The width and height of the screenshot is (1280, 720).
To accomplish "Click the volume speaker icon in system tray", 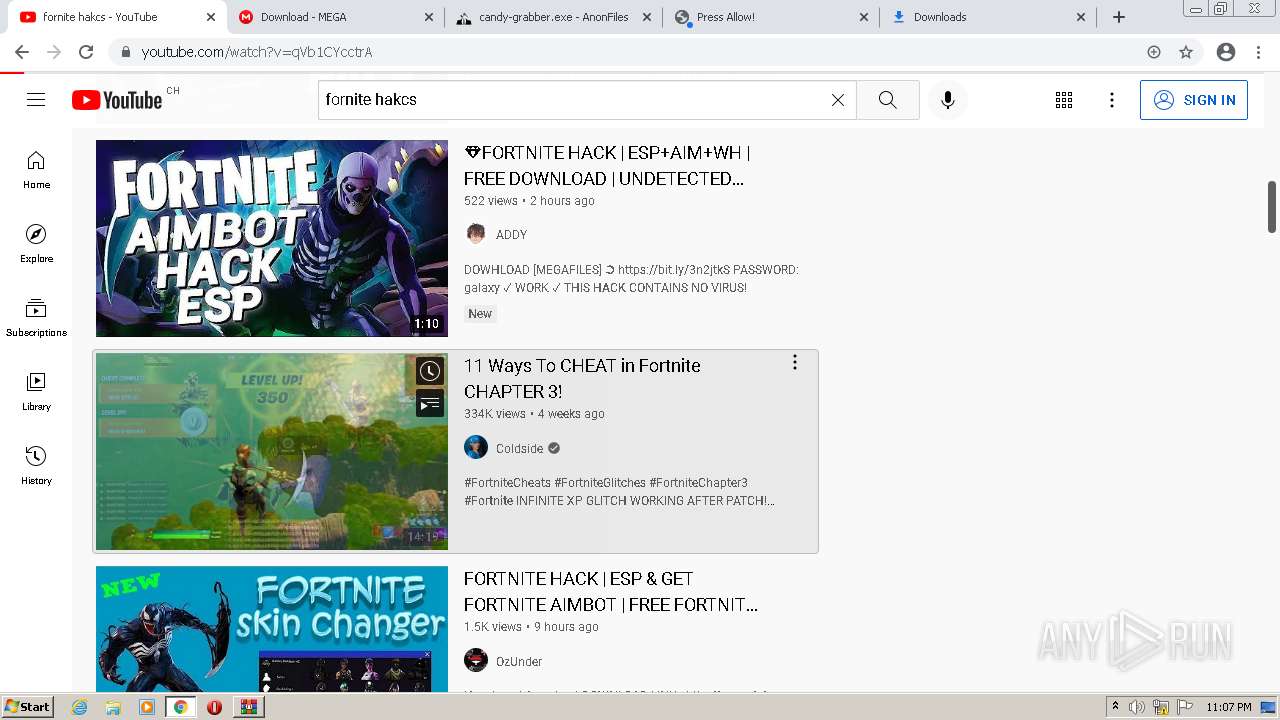I will pyautogui.click(x=1137, y=707).
